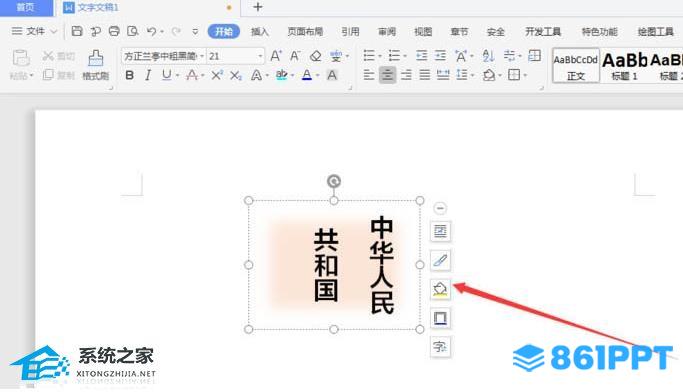Switch to the 插入 ribbon tab
683x392 pixels.
[x=260, y=31]
